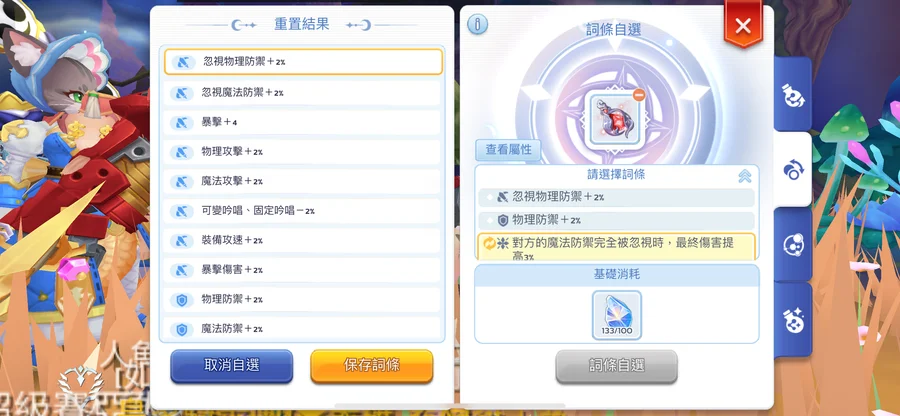The width and height of the screenshot is (900, 416).
Task: Select 魔法防禦+2% shield entry in results
Action: click(303, 329)
